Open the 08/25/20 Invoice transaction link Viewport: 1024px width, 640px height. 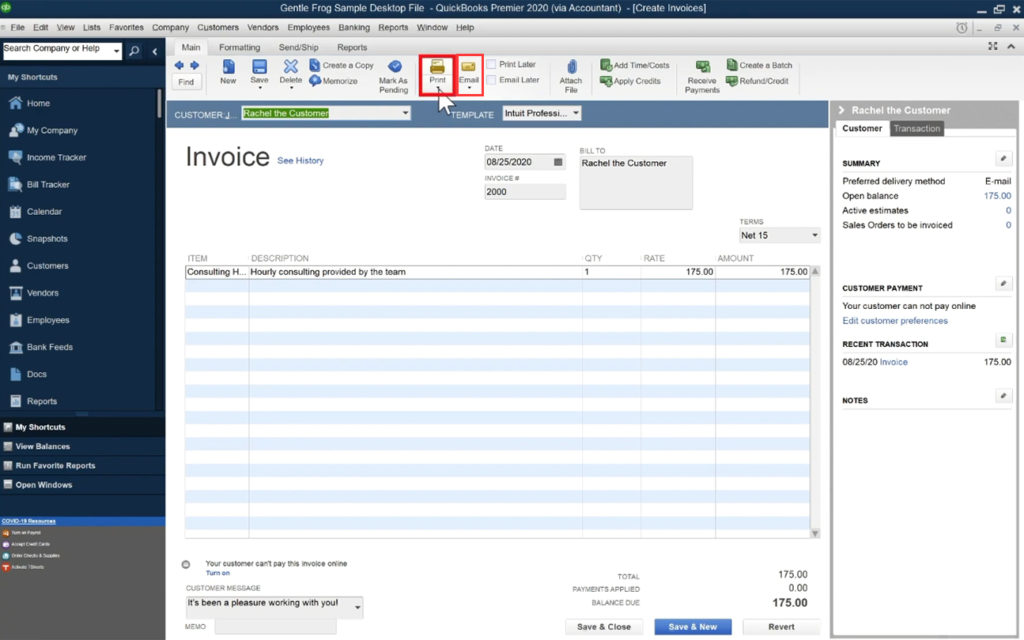coord(893,362)
